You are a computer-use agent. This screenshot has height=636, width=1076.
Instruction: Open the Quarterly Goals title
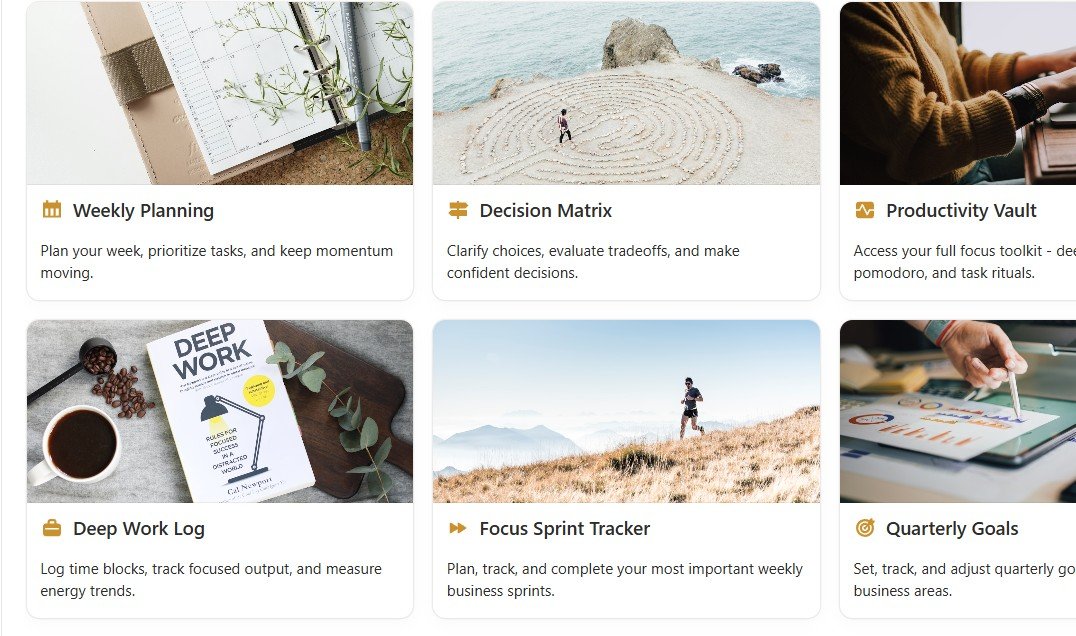(952, 529)
